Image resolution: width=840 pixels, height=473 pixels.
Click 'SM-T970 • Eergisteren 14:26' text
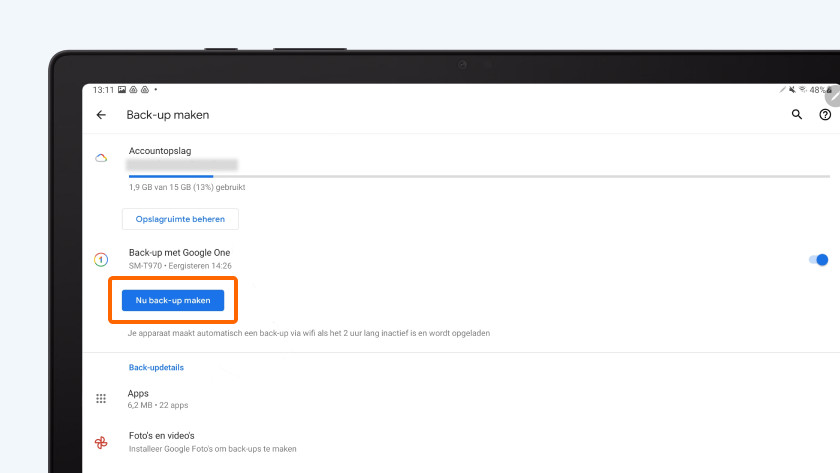pyautogui.click(x=180, y=266)
